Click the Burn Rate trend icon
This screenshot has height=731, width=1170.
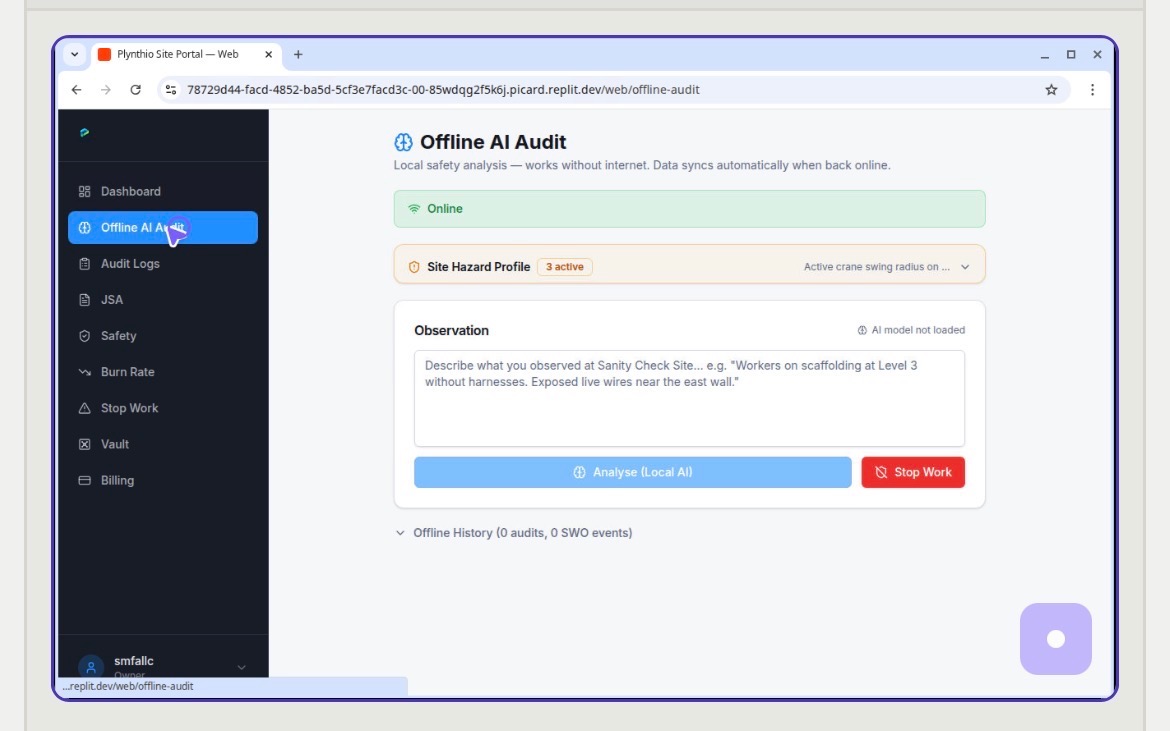click(84, 372)
